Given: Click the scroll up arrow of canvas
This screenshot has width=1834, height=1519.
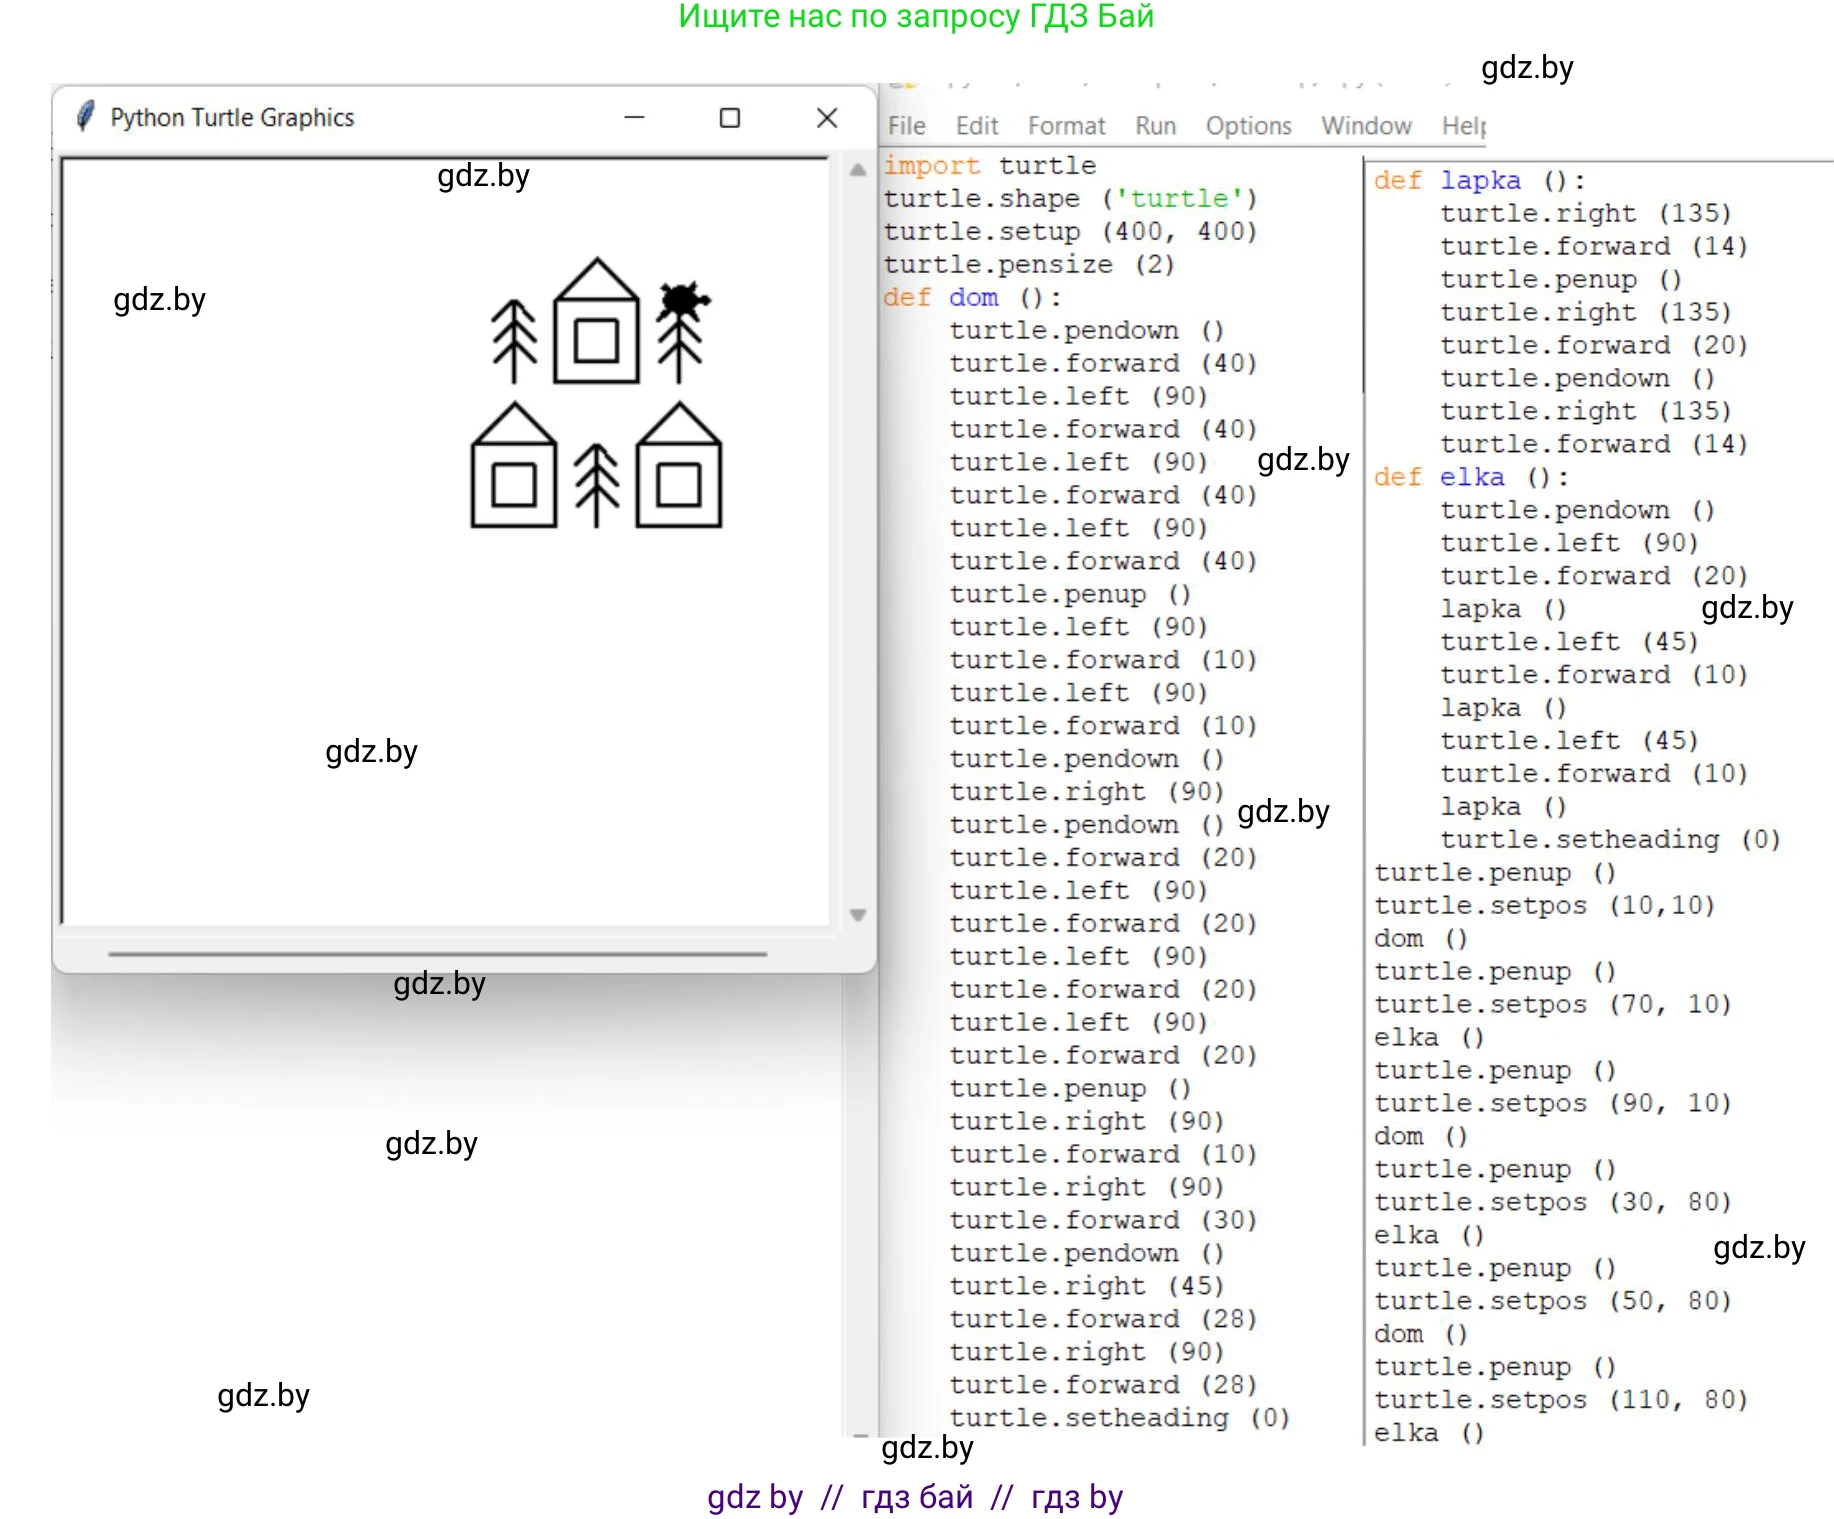Looking at the screenshot, I should pyautogui.click(x=857, y=170).
